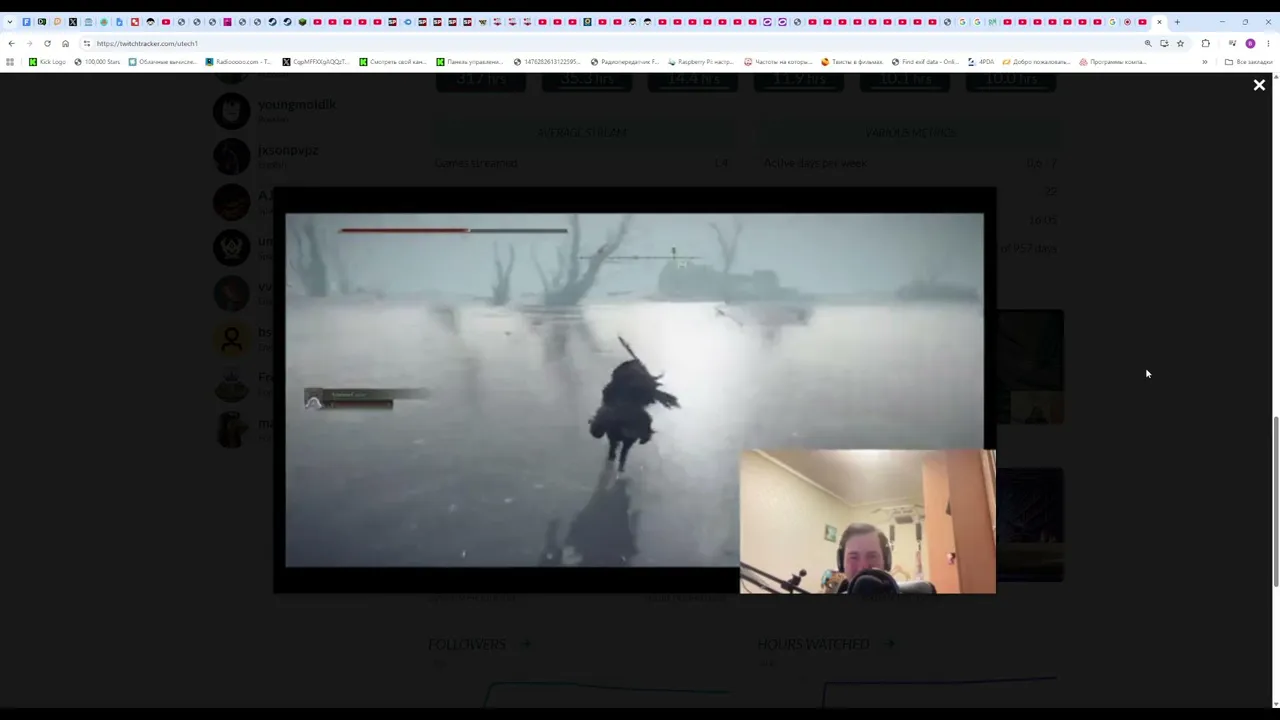The image size is (1280, 720).
Task: Open the purple profile avatar menu
Action: (1250, 43)
